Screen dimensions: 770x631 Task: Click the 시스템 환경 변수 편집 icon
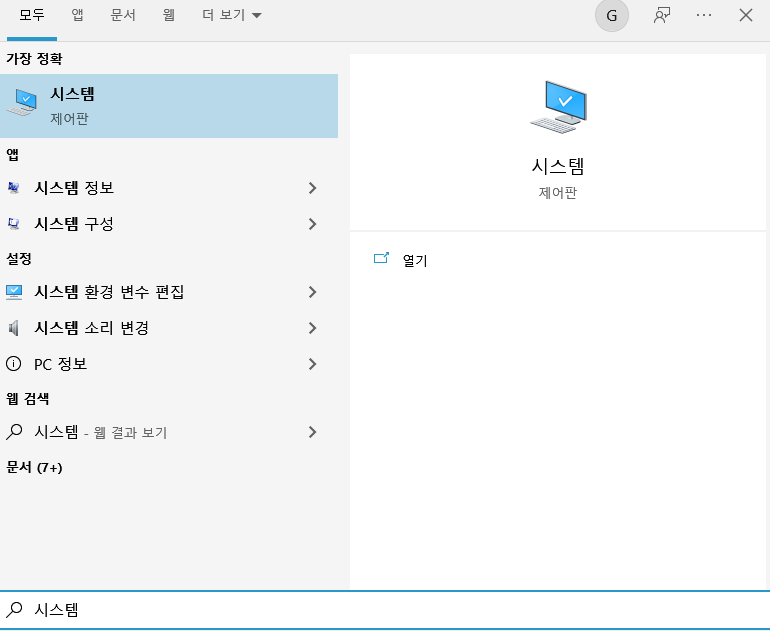coord(14,292)
